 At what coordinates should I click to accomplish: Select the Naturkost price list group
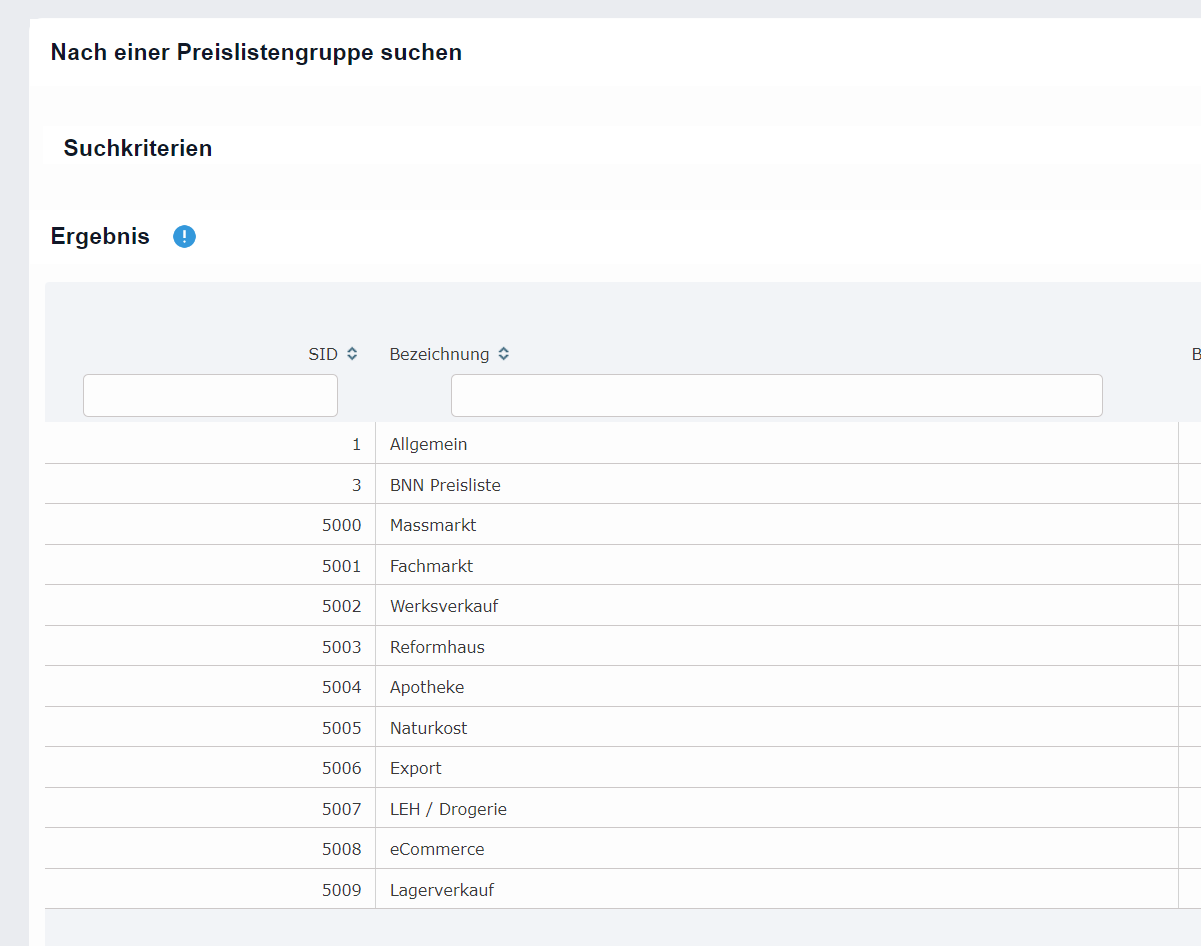pyautogui.click(x=428, y=728)
